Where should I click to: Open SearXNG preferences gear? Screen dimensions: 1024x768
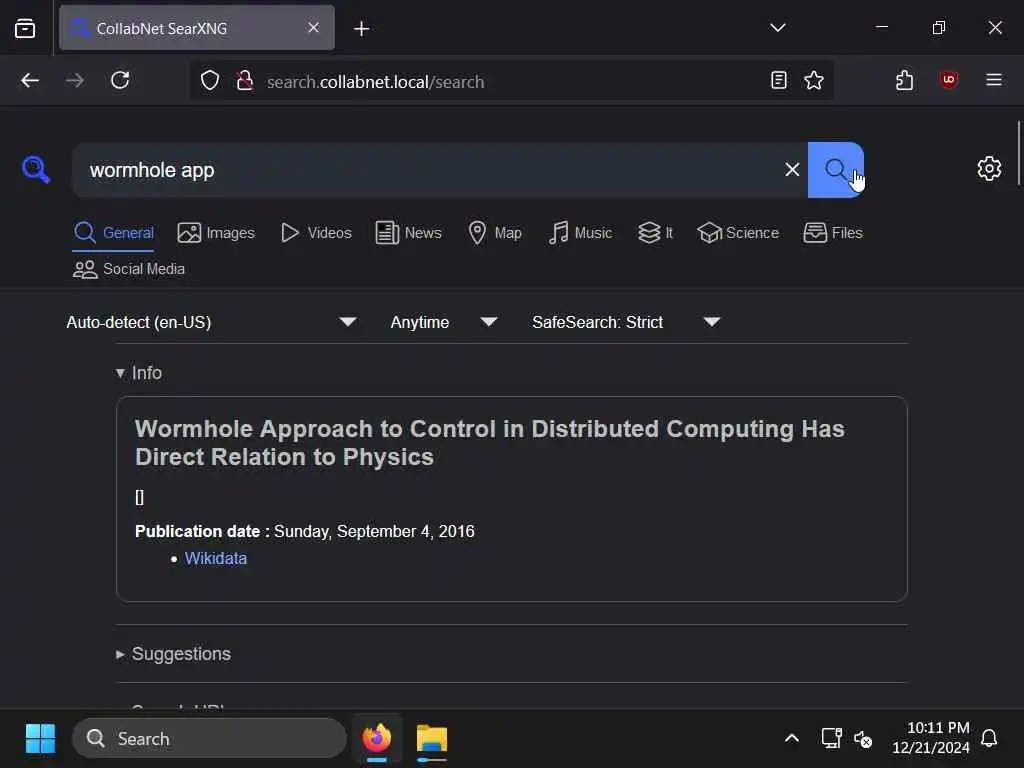(x=989, y=168)
